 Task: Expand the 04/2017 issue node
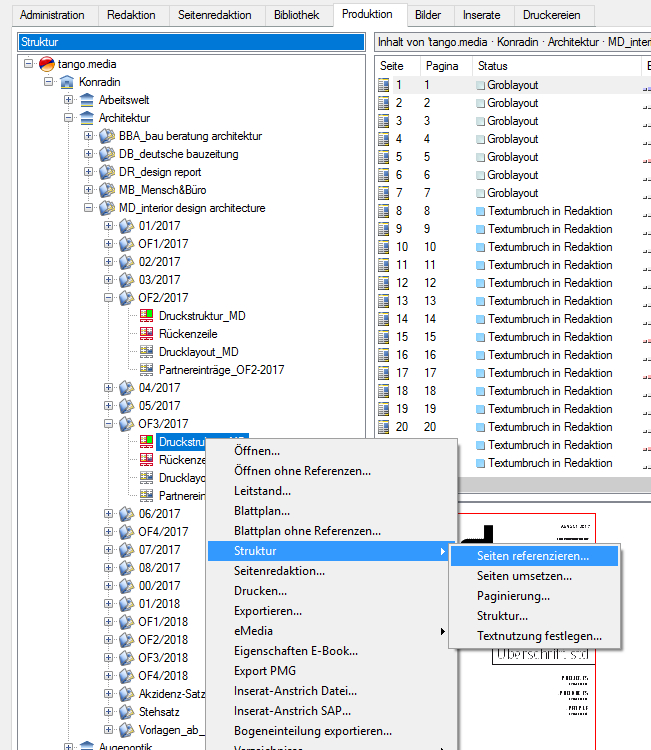pyautogui.click(x=108, y=388)
